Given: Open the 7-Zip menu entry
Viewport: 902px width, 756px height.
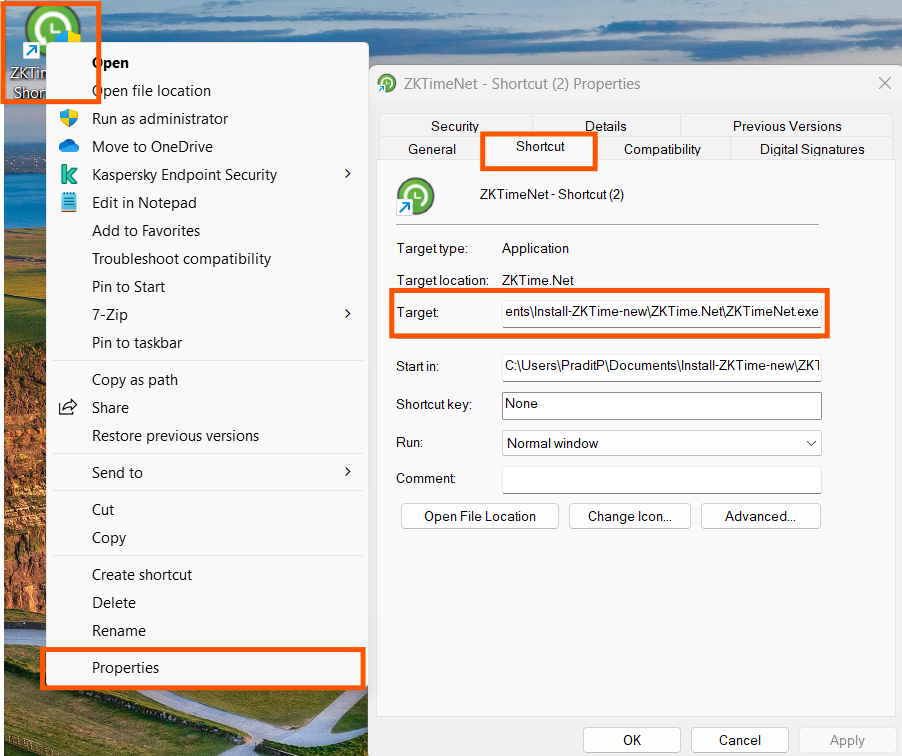Looking at the screenshot, I should [x=207, y=315].
